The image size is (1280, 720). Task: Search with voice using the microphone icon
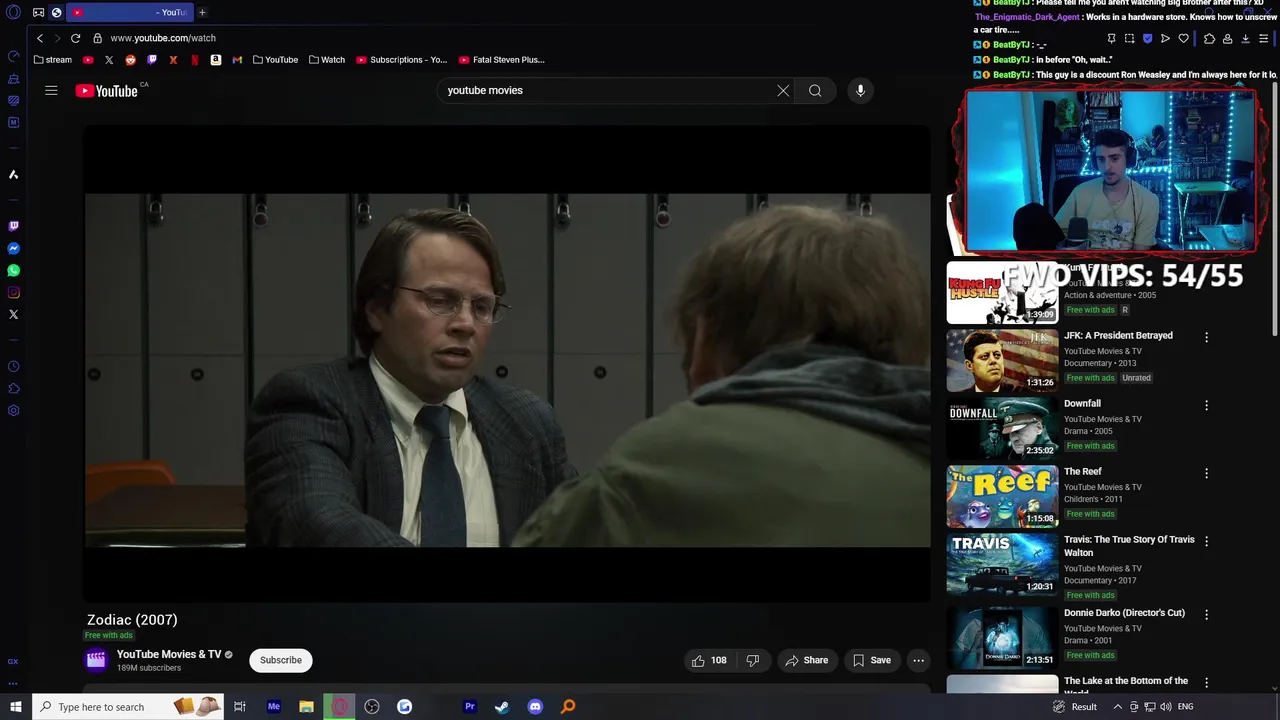pos(860,90)
